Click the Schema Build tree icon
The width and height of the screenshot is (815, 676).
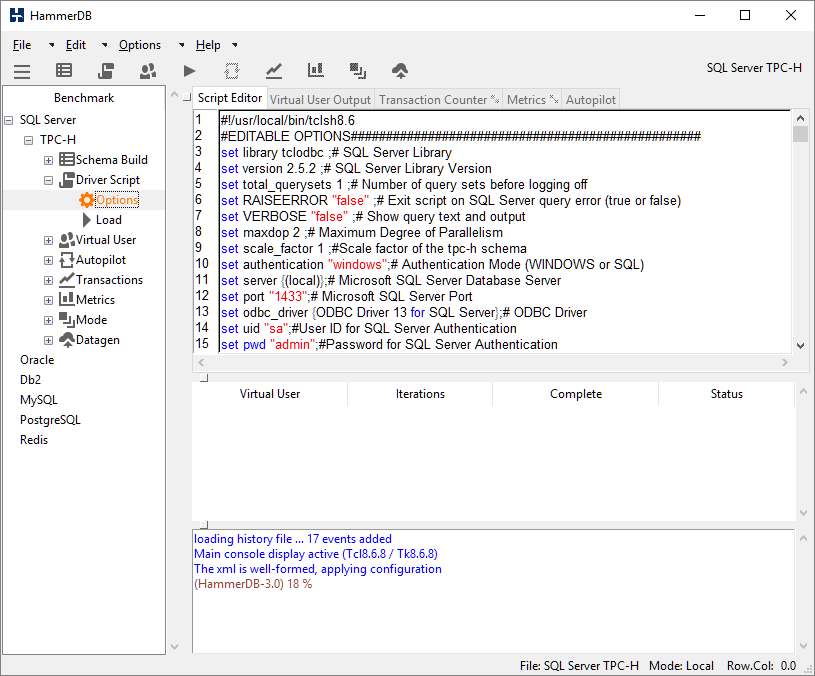tap(67, 159)
